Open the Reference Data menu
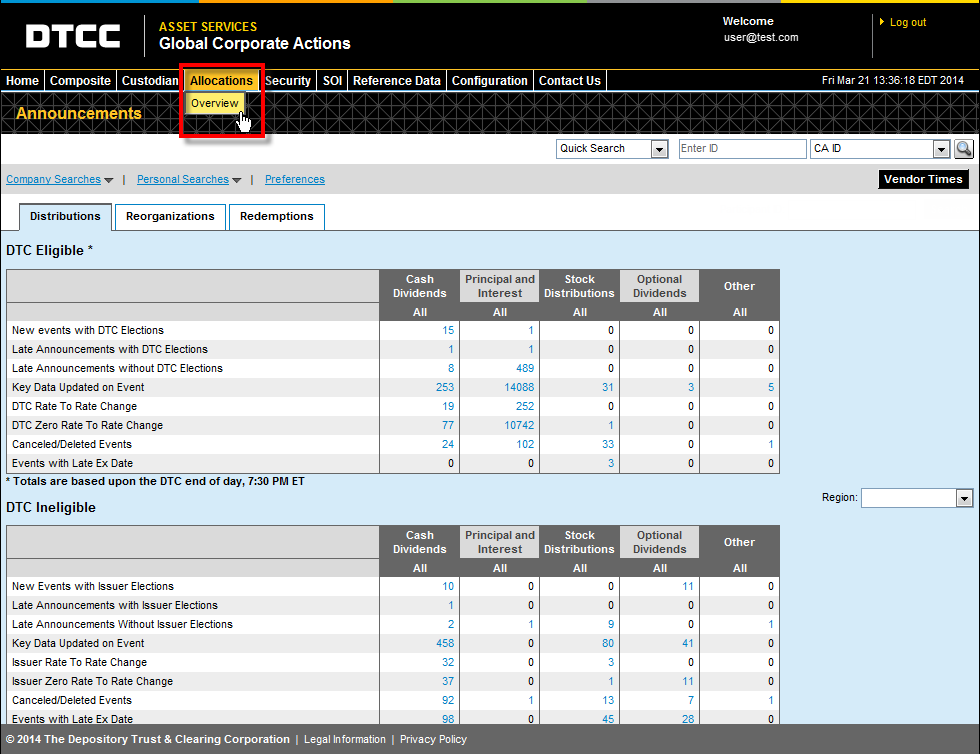 click(x=396, y=81)
